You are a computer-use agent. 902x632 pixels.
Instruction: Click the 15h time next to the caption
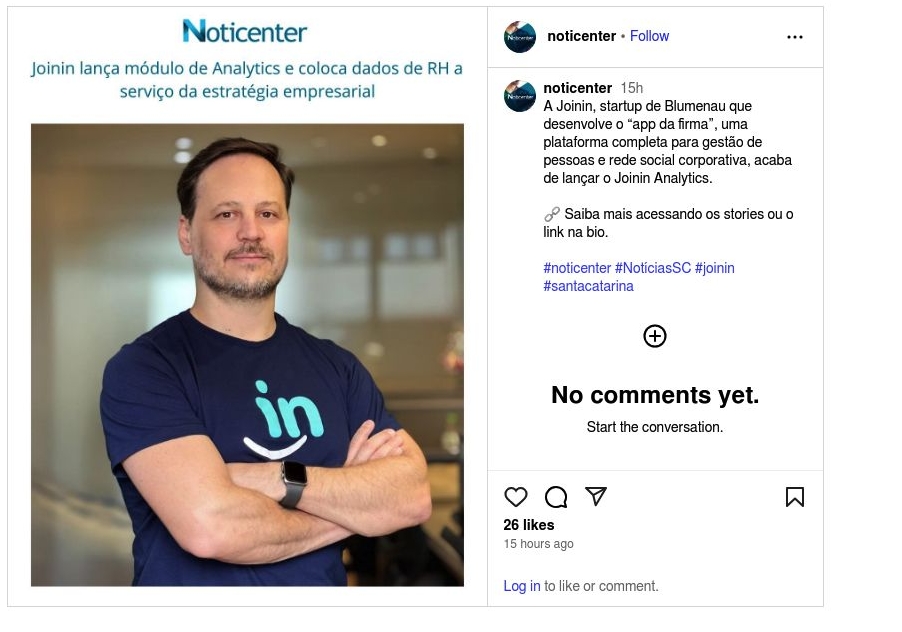(x=632, y=88)
